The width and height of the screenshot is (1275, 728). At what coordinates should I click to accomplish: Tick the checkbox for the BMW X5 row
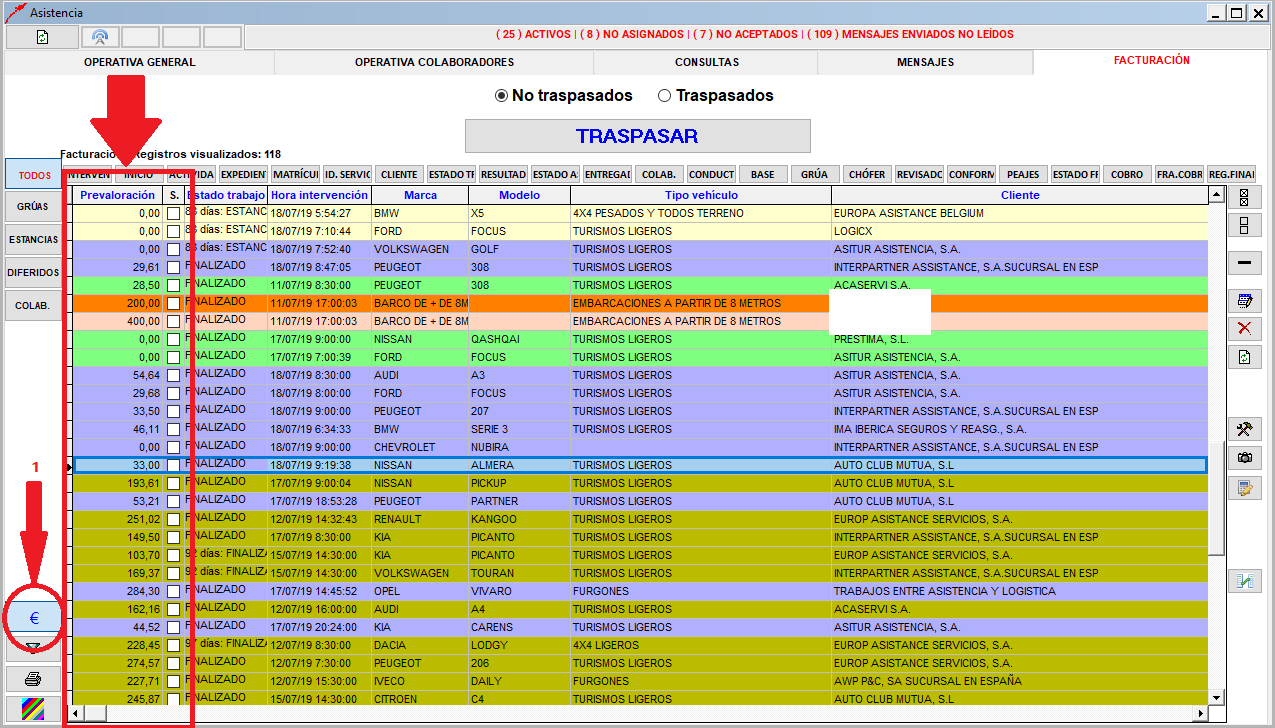click(x=174, y=213)
